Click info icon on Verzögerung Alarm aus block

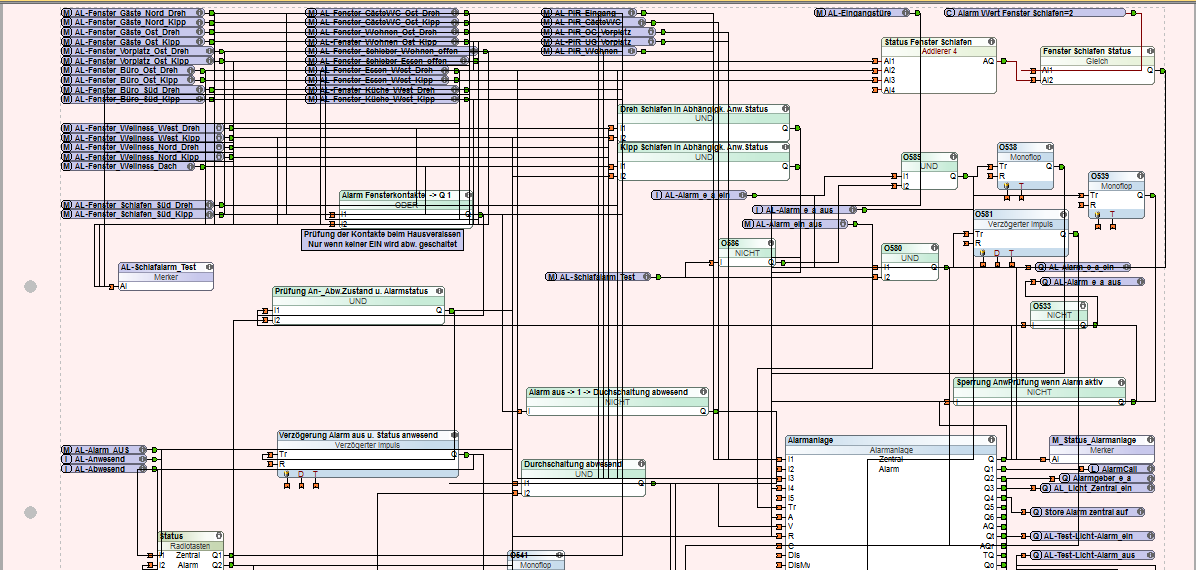[453, 435]
